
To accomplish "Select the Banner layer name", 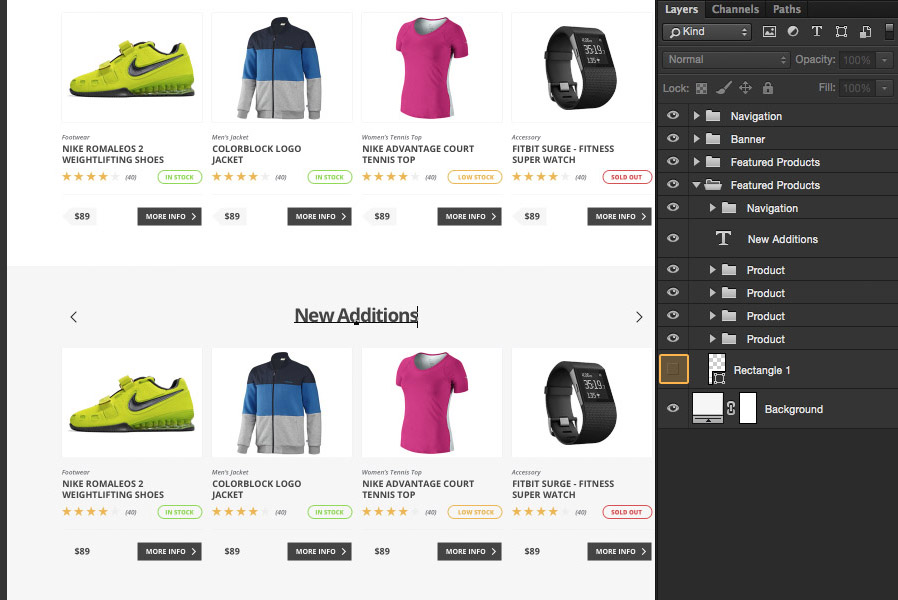I will (747, 139).
